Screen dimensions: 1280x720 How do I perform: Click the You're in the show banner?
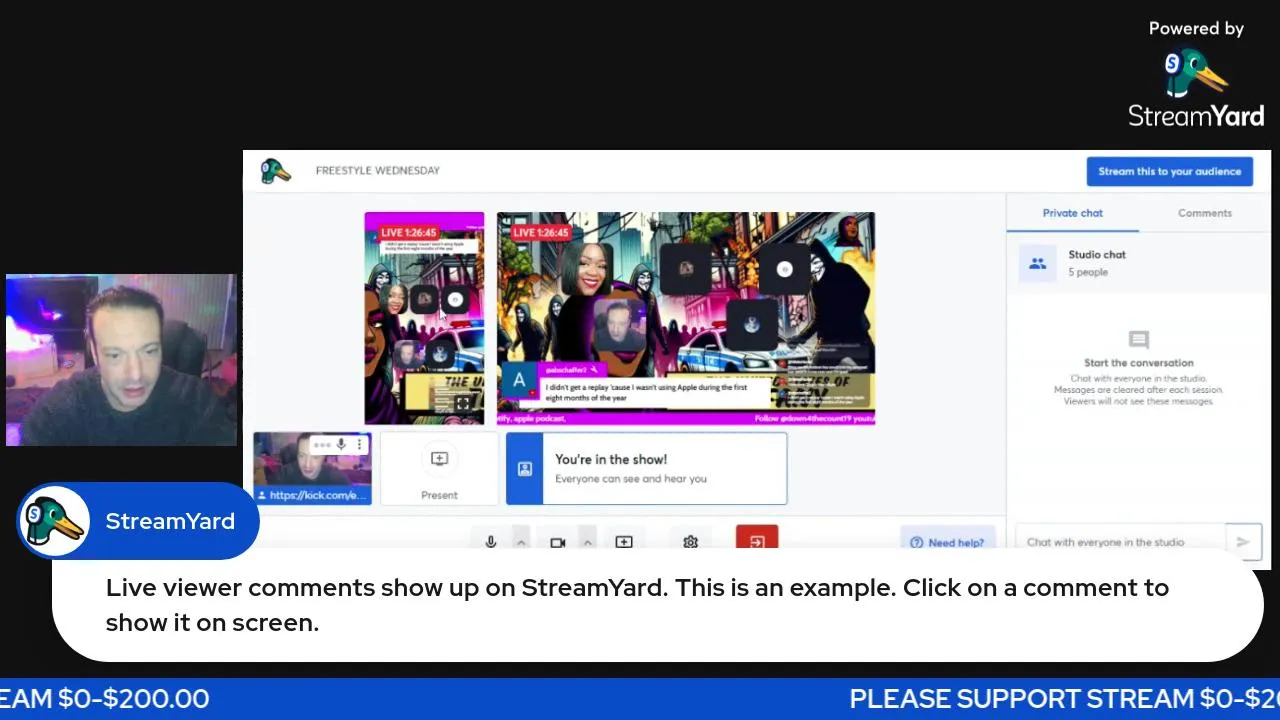pyautogui.click(x=646, y=468)
